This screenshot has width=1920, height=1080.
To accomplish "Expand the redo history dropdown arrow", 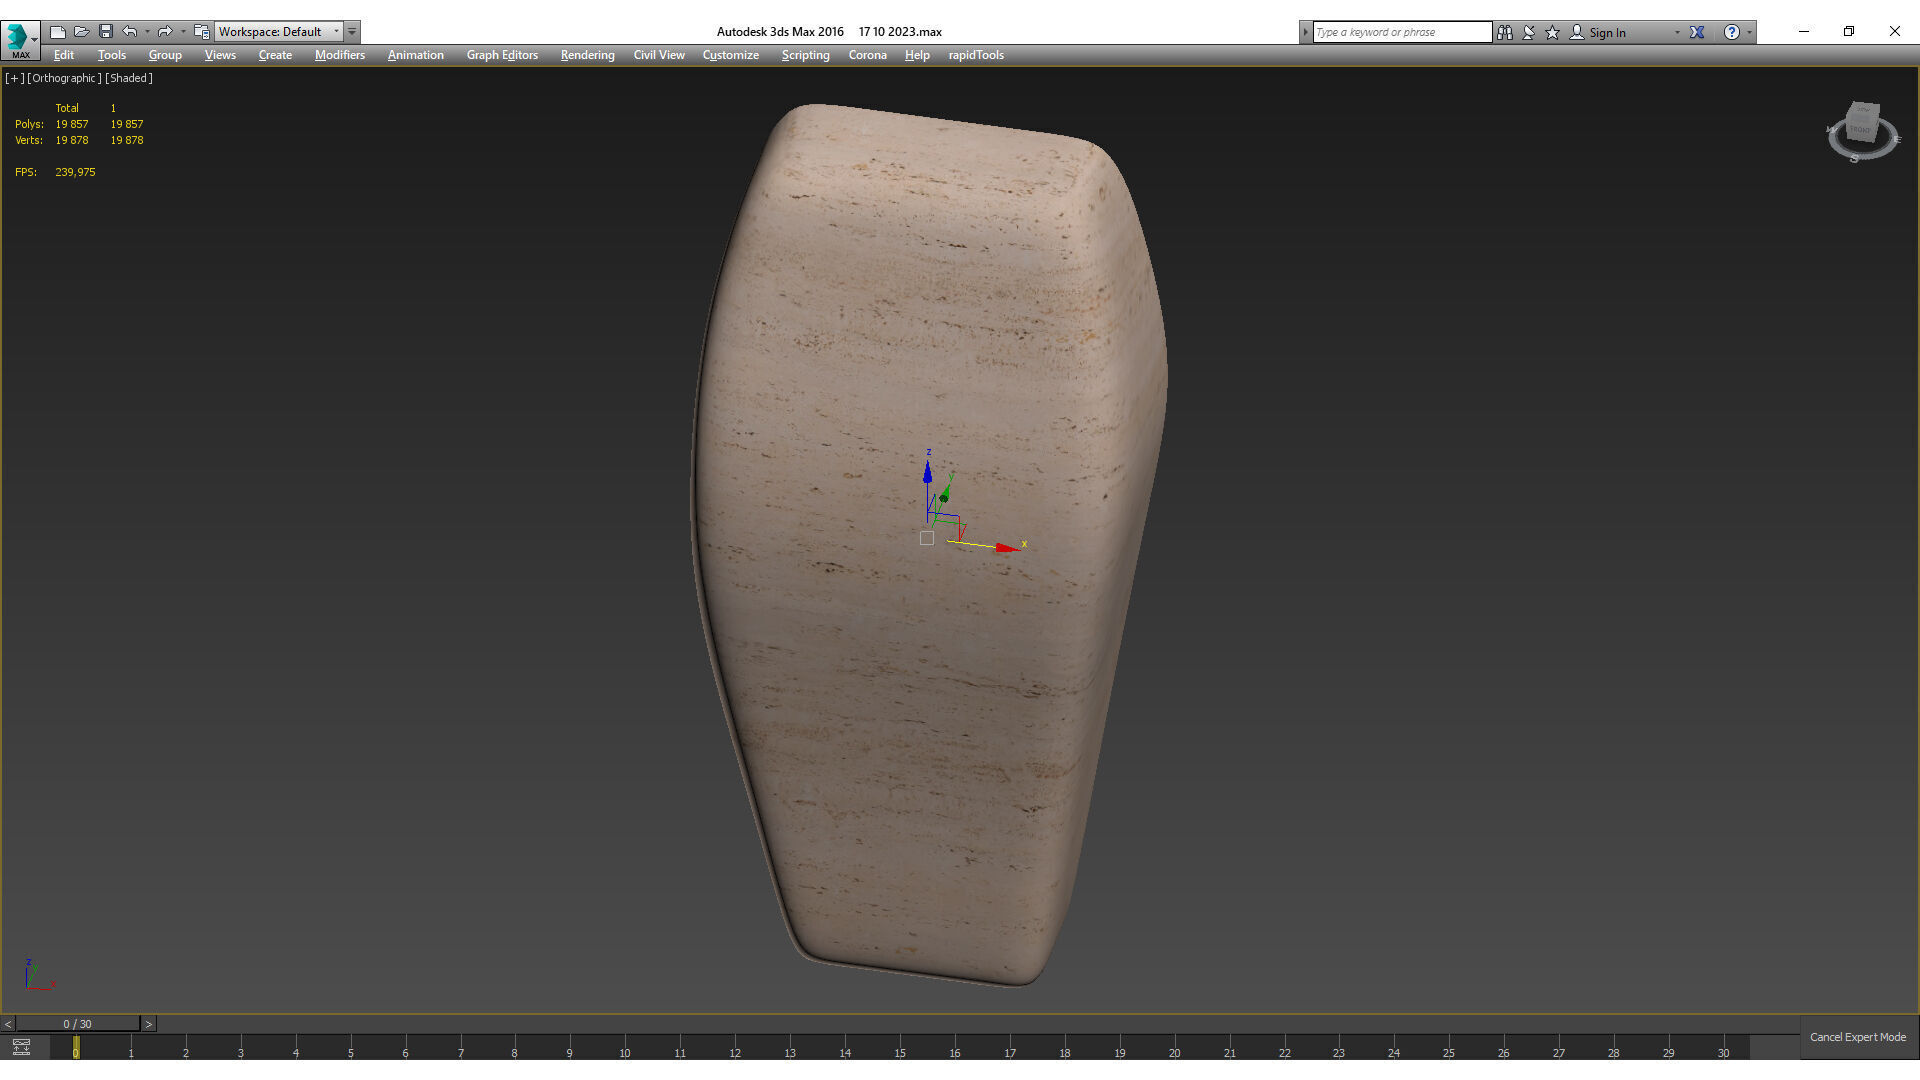I will pos(183,32).
